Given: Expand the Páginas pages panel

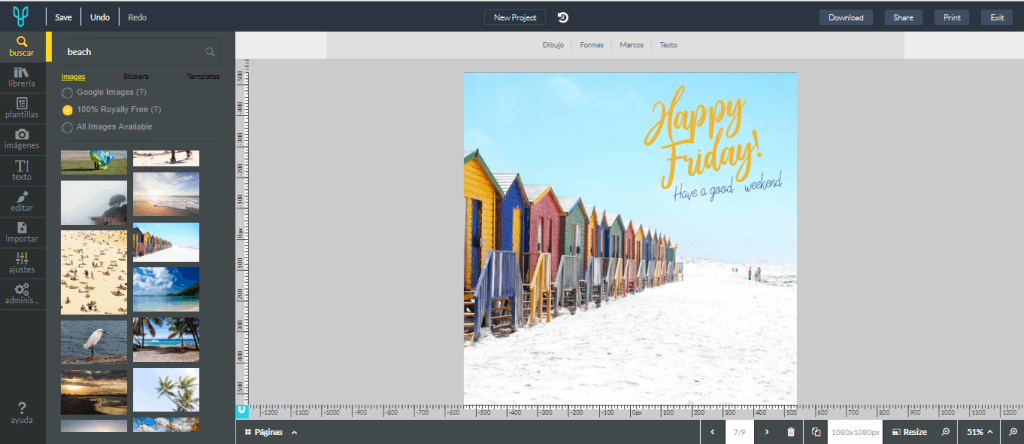Looking at the screenshot, I should (270, 432).
